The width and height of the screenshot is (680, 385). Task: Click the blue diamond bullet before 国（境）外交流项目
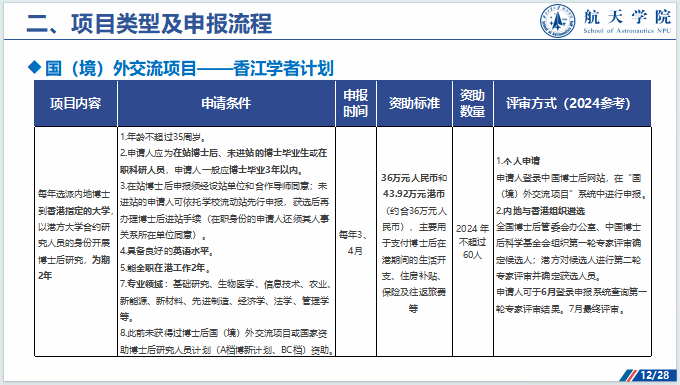[x=34, y=67]
